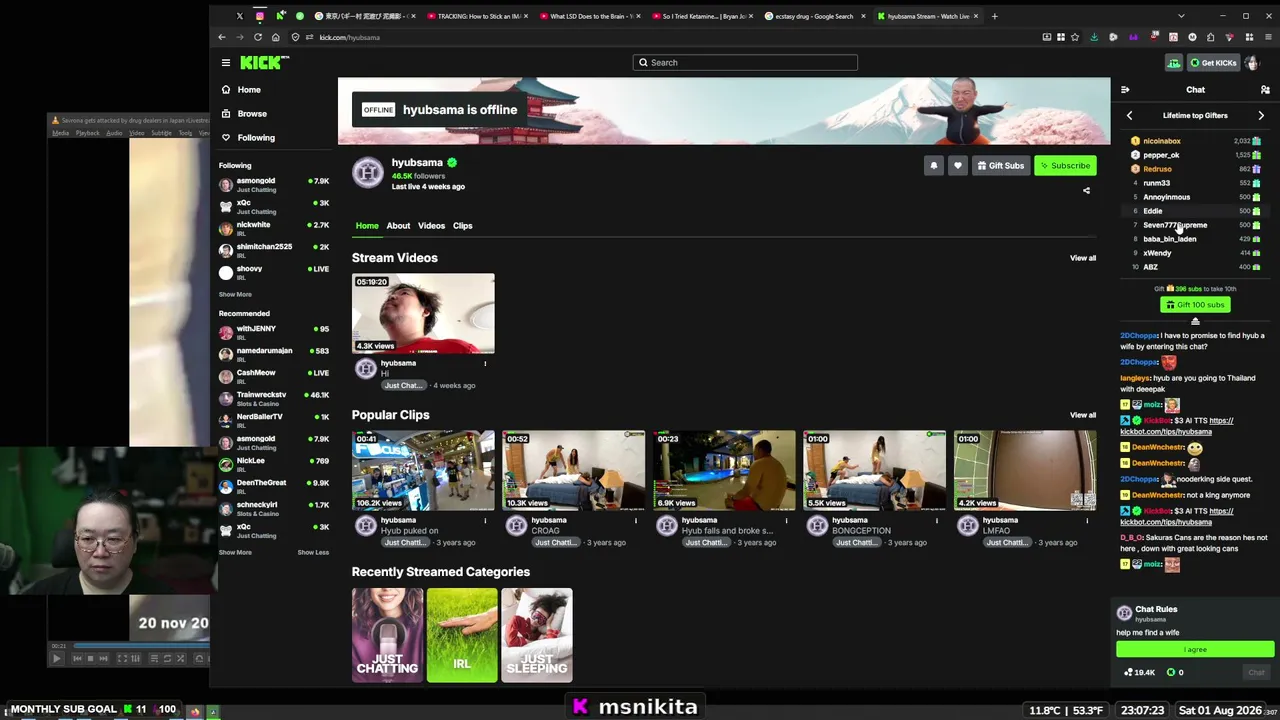Click the bookmark star in the address bar

(1075, 37)
